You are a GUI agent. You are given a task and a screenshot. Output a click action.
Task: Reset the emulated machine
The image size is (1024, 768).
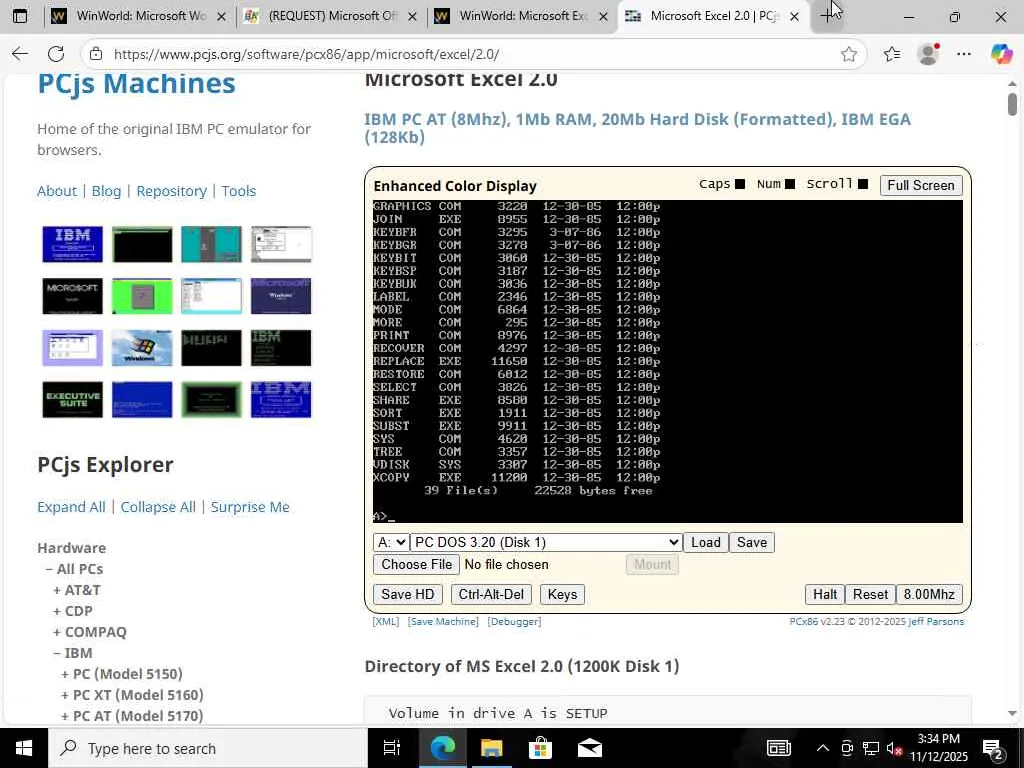(x=870, y=594)
